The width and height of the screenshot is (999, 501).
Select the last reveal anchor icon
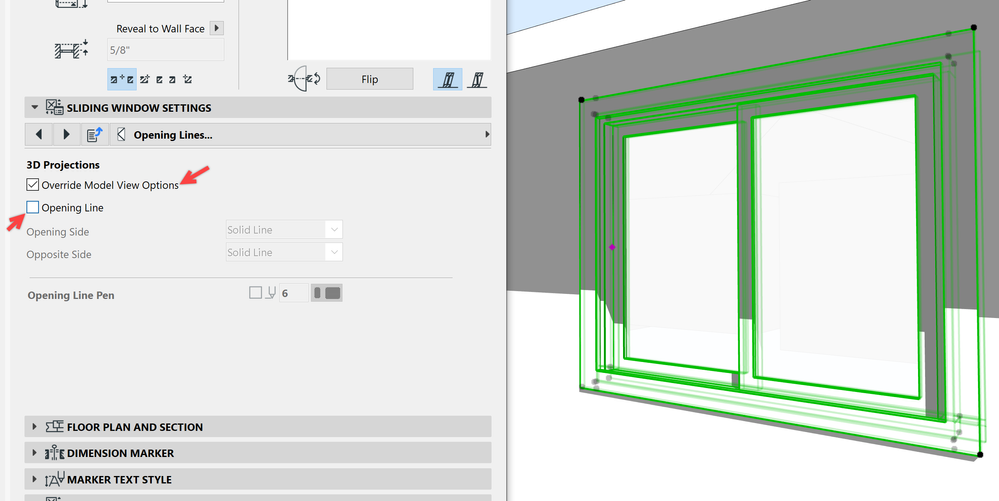click(x=187, y=79)
